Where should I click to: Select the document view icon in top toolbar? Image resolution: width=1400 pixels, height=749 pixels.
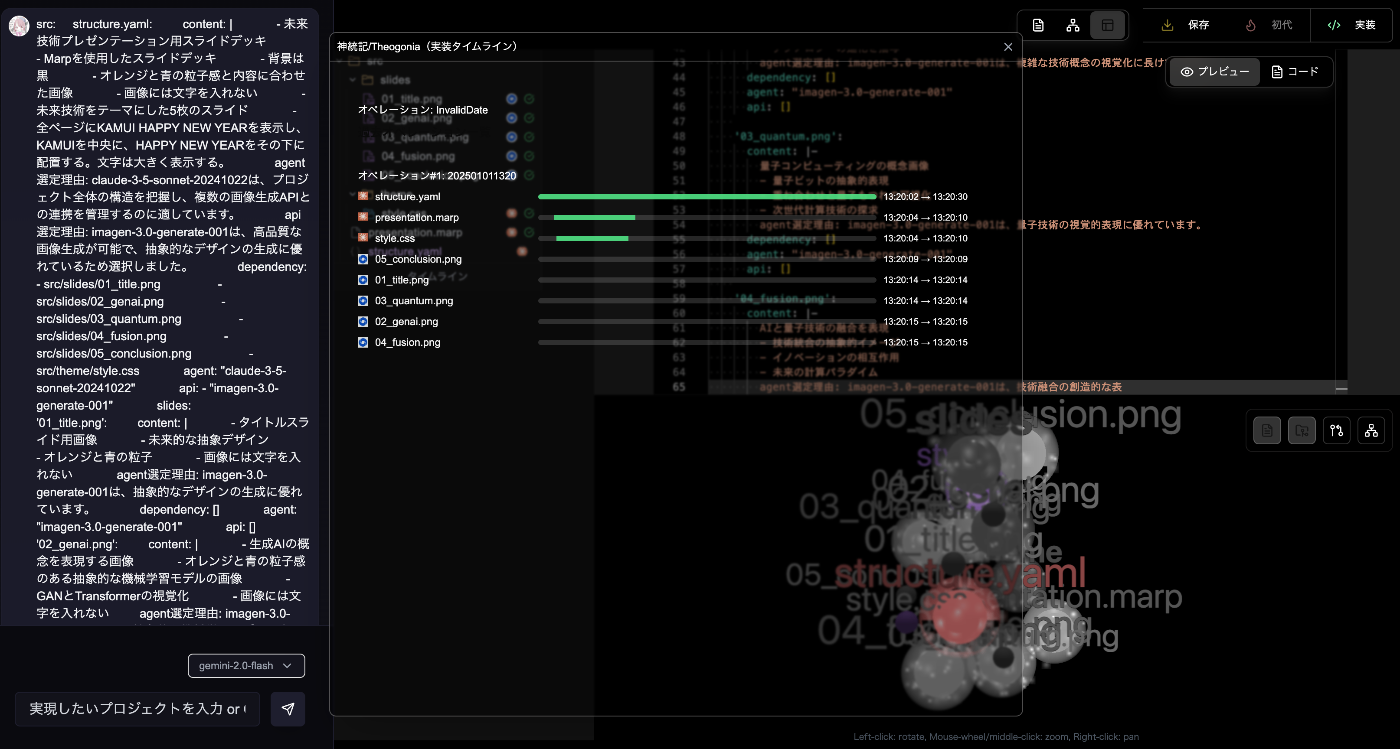point(1038,25)
